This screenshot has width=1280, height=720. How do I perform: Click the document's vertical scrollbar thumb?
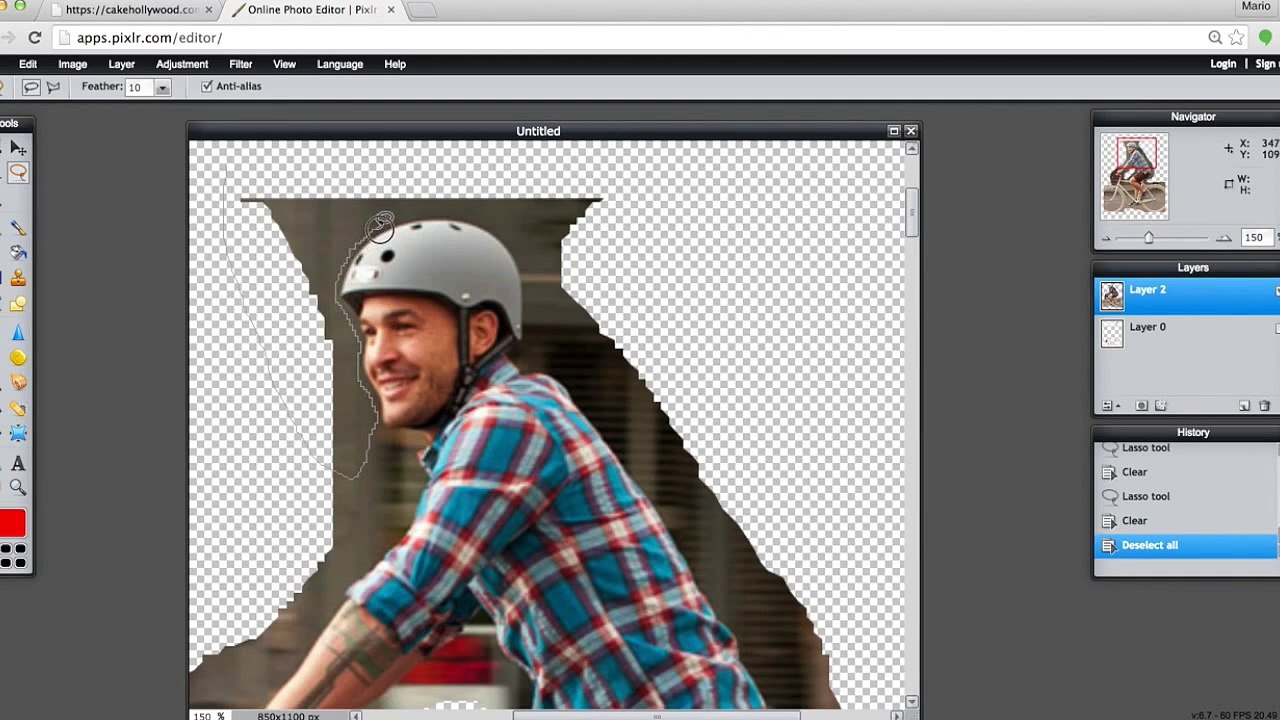(911, 213)
